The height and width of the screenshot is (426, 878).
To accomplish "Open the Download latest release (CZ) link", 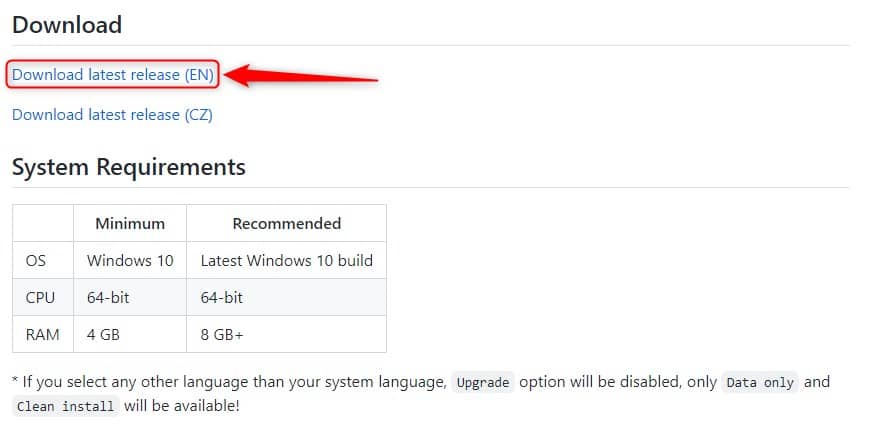I will pos(112,115).
